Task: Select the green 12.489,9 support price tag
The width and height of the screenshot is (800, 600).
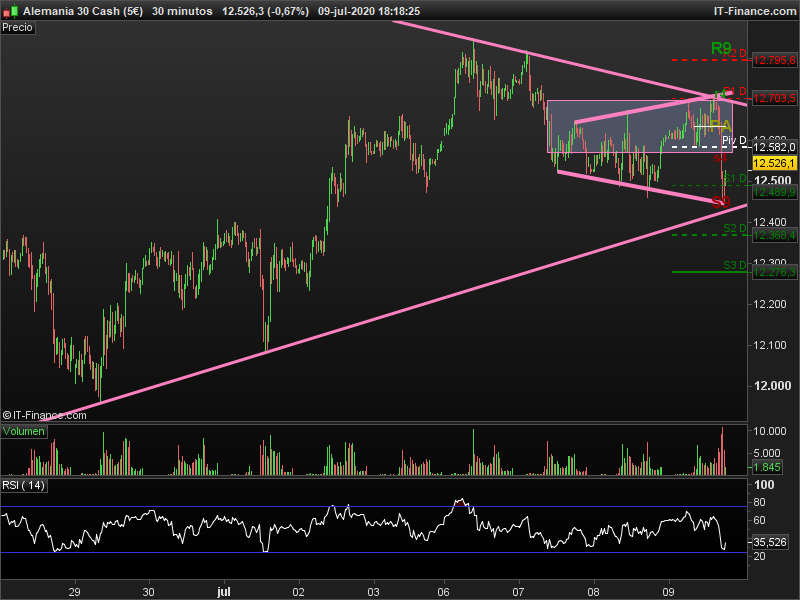Action: 774,192
